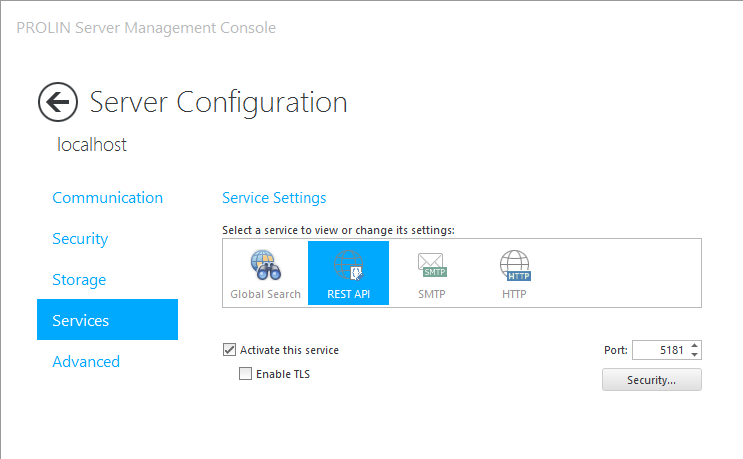This screenshot has height=459, width=743.
Task: Click the Server Configuration page title
Action: [x=218, y=102]
